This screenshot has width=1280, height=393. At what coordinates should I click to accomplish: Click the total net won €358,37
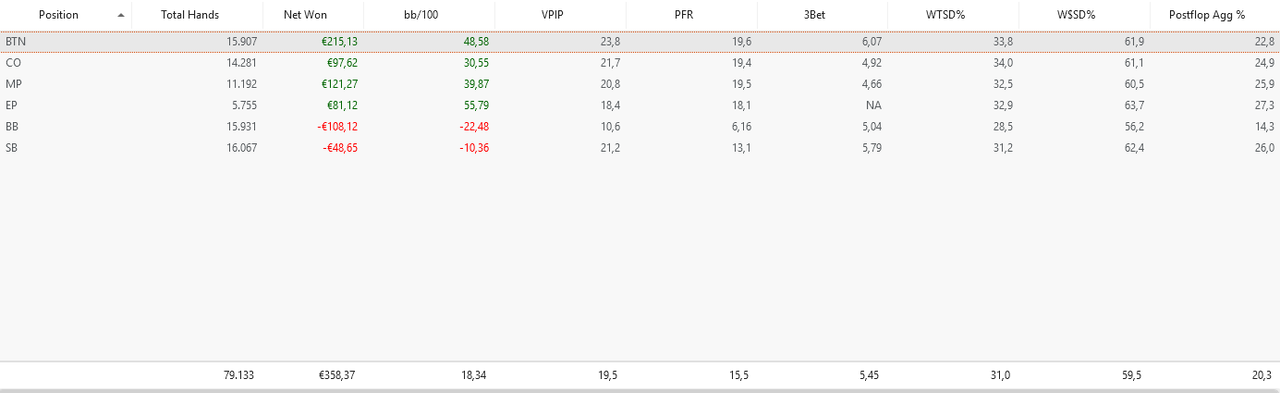(x=335, y=375)
